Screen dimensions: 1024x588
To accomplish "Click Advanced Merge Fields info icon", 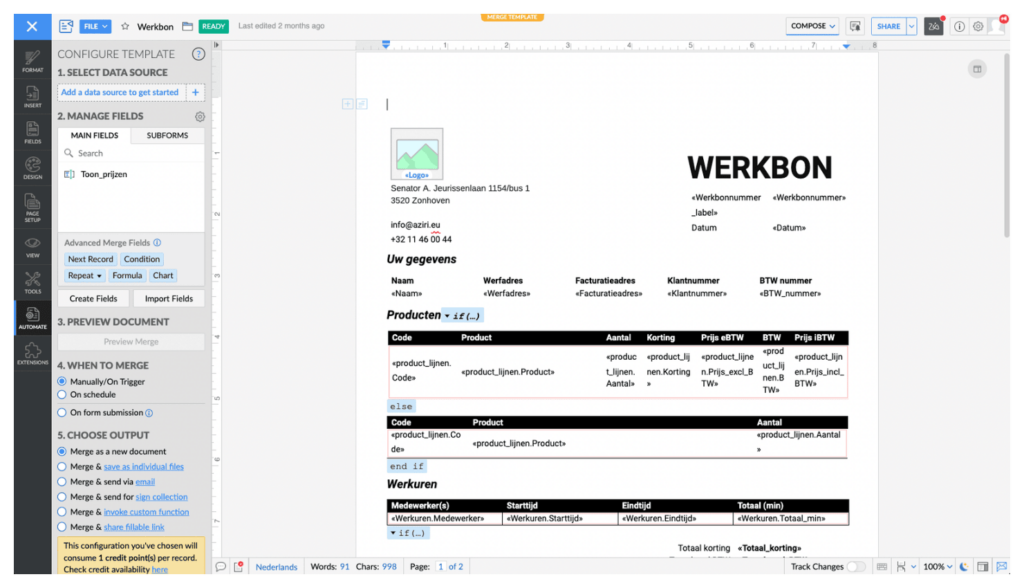I will click(x=157, y=242).
